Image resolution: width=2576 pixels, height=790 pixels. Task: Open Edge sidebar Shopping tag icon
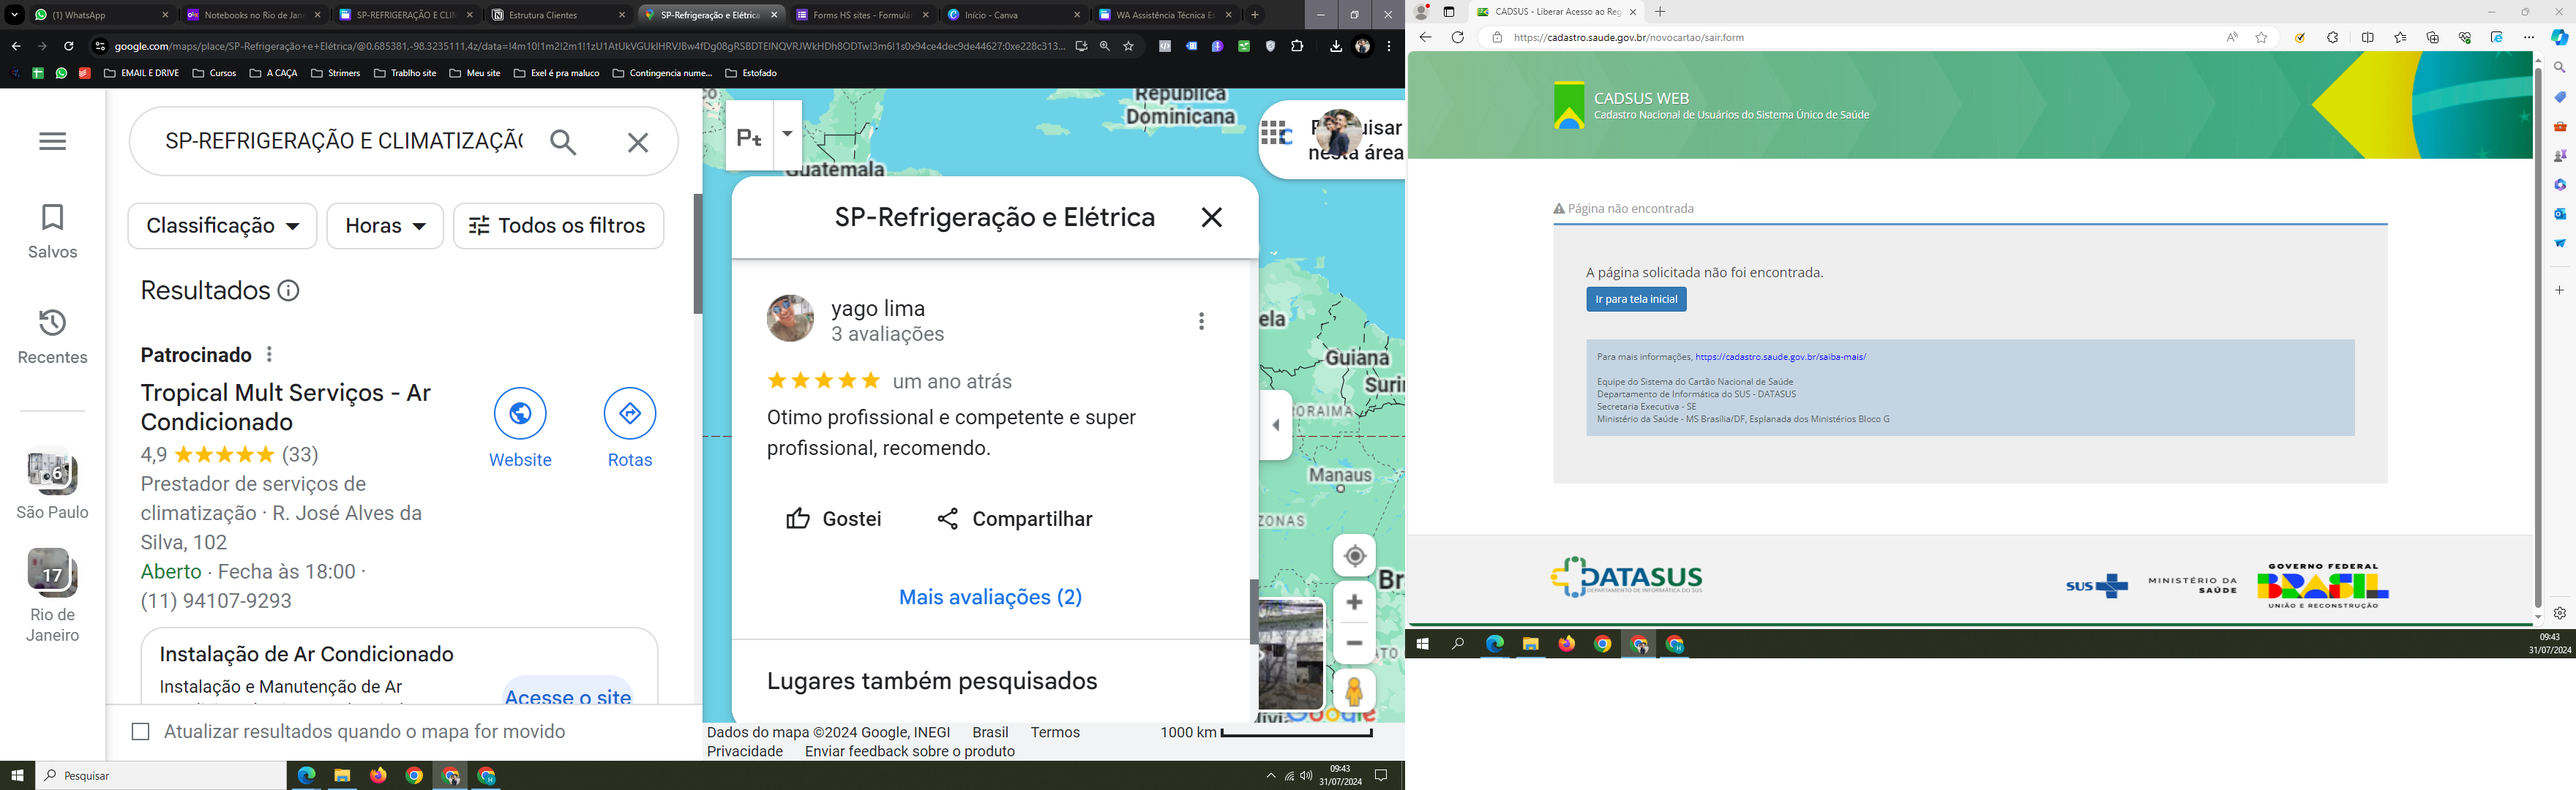click(x=2559, y=97)
